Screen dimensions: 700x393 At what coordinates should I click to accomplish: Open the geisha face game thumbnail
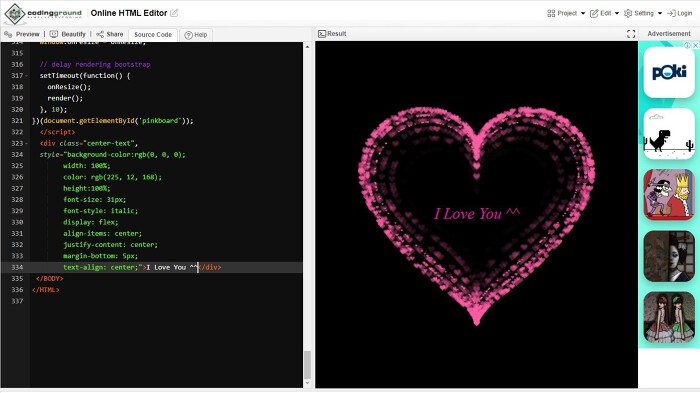[669, 256]
